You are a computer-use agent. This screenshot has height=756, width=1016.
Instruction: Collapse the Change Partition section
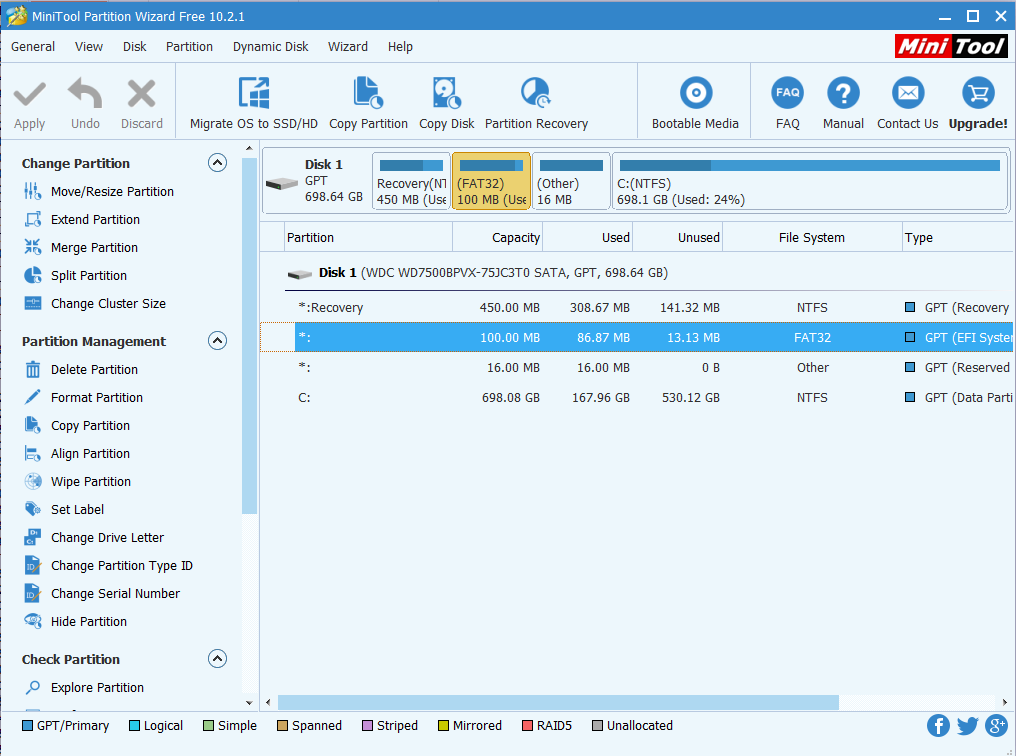(x=217, y=163)
